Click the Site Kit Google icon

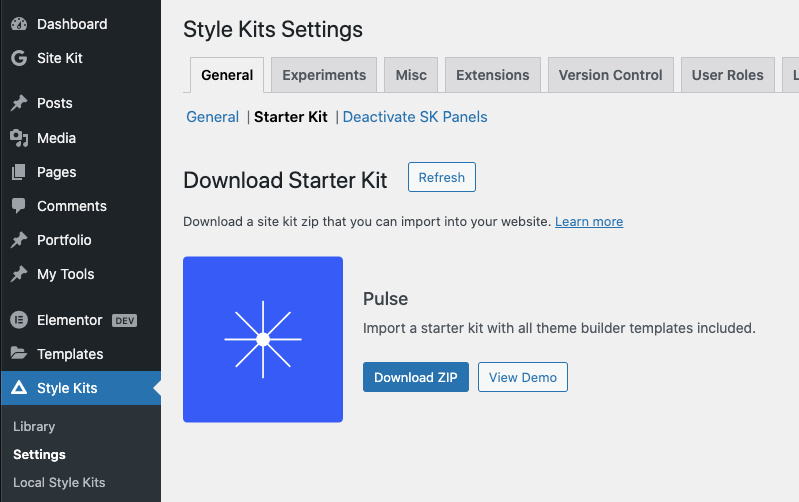click(19, 58)
